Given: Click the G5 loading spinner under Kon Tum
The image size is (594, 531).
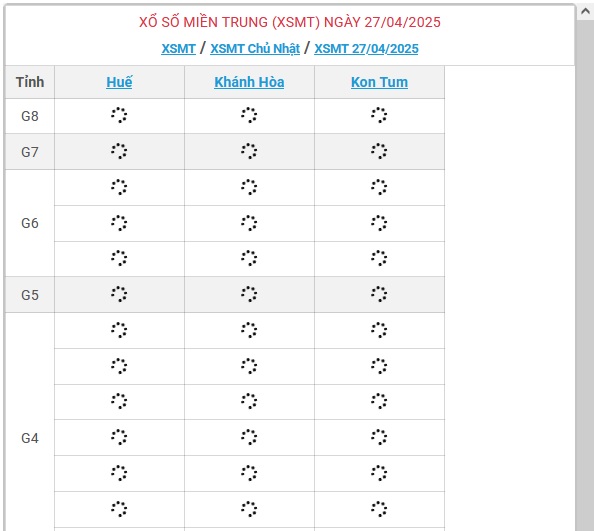Looking at the screenshot, I should click(379, 294).
